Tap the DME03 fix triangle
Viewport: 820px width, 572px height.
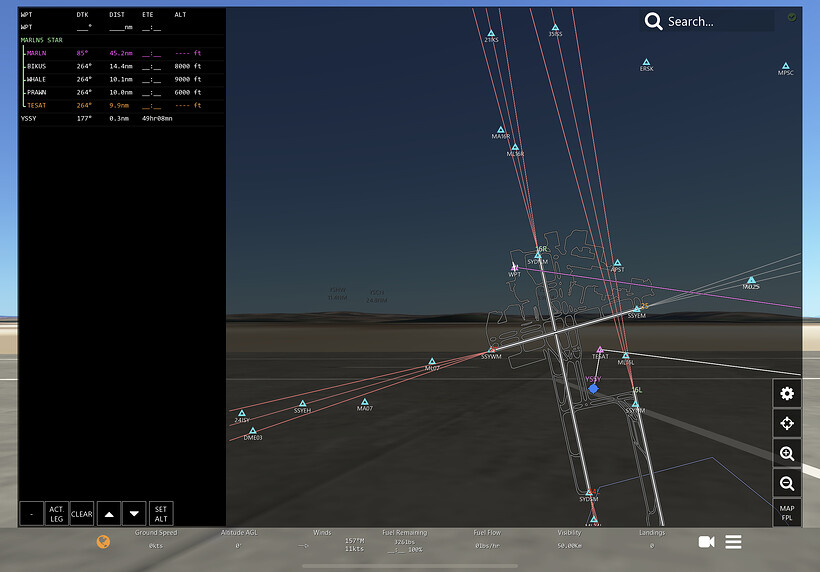pos(253,430)
